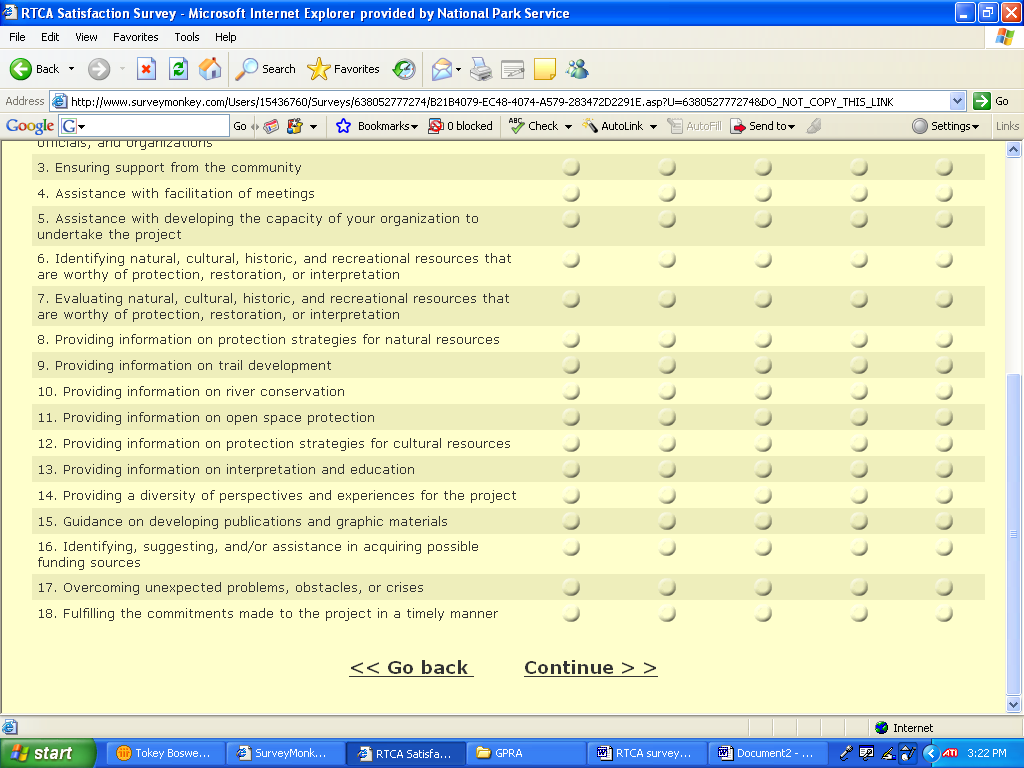Select first radio for item 9 trail development

[571, 366]
